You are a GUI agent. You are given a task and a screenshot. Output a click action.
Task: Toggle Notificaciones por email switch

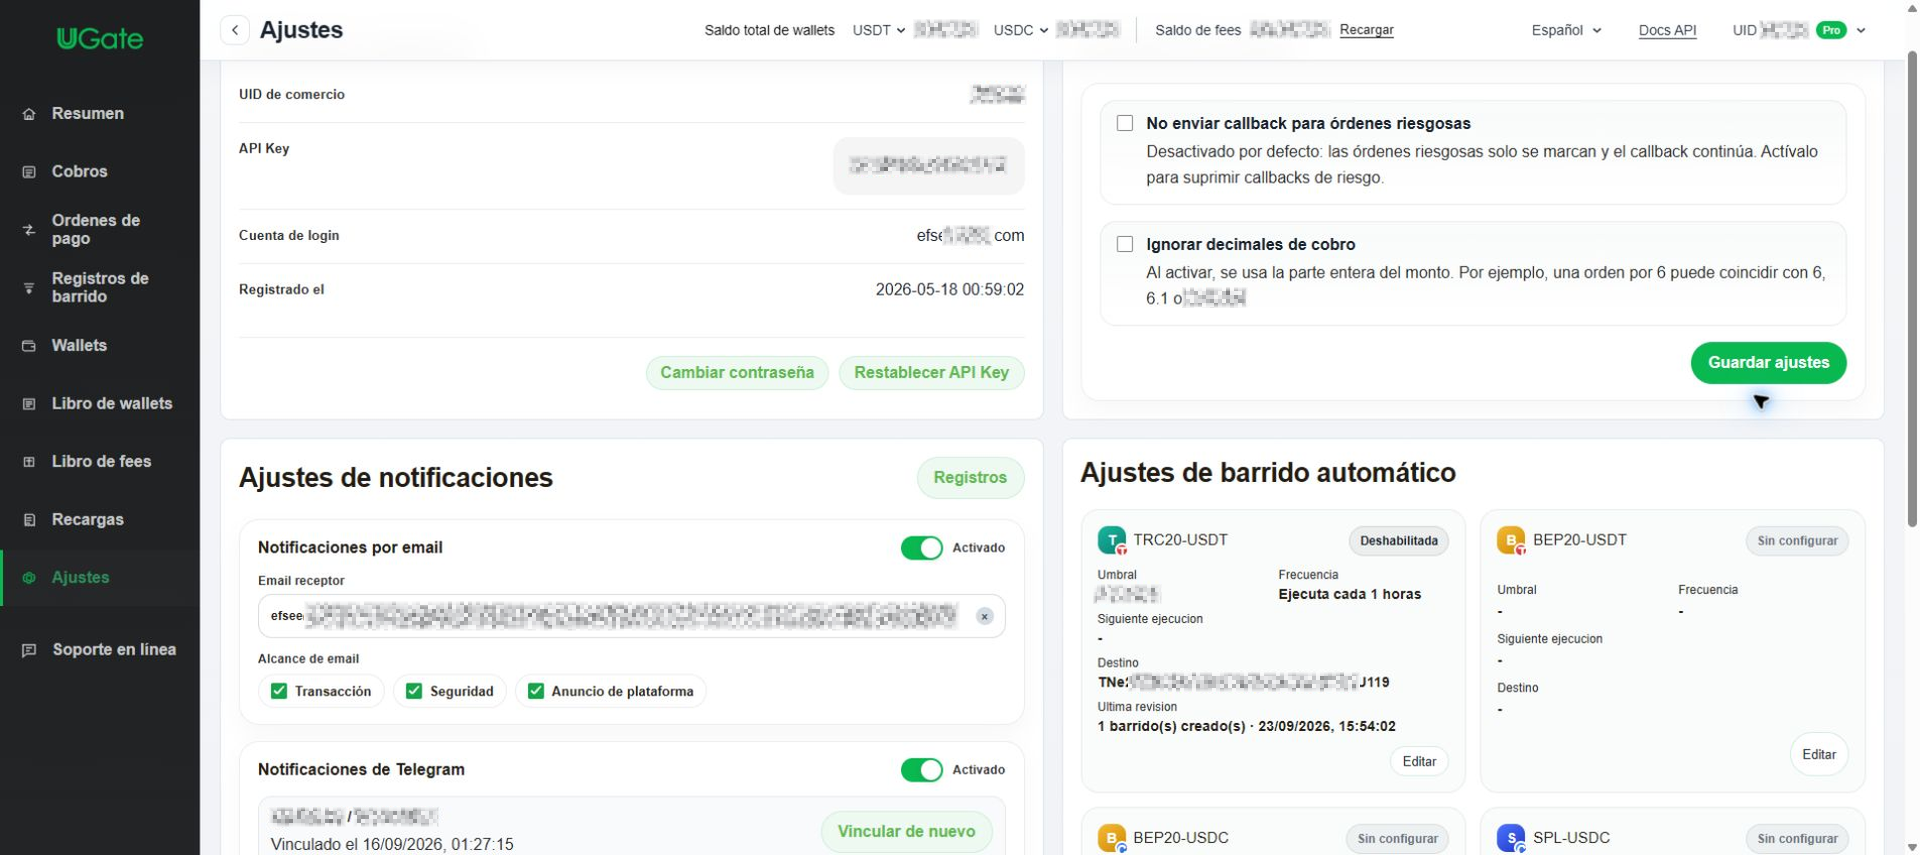(922, 548)
